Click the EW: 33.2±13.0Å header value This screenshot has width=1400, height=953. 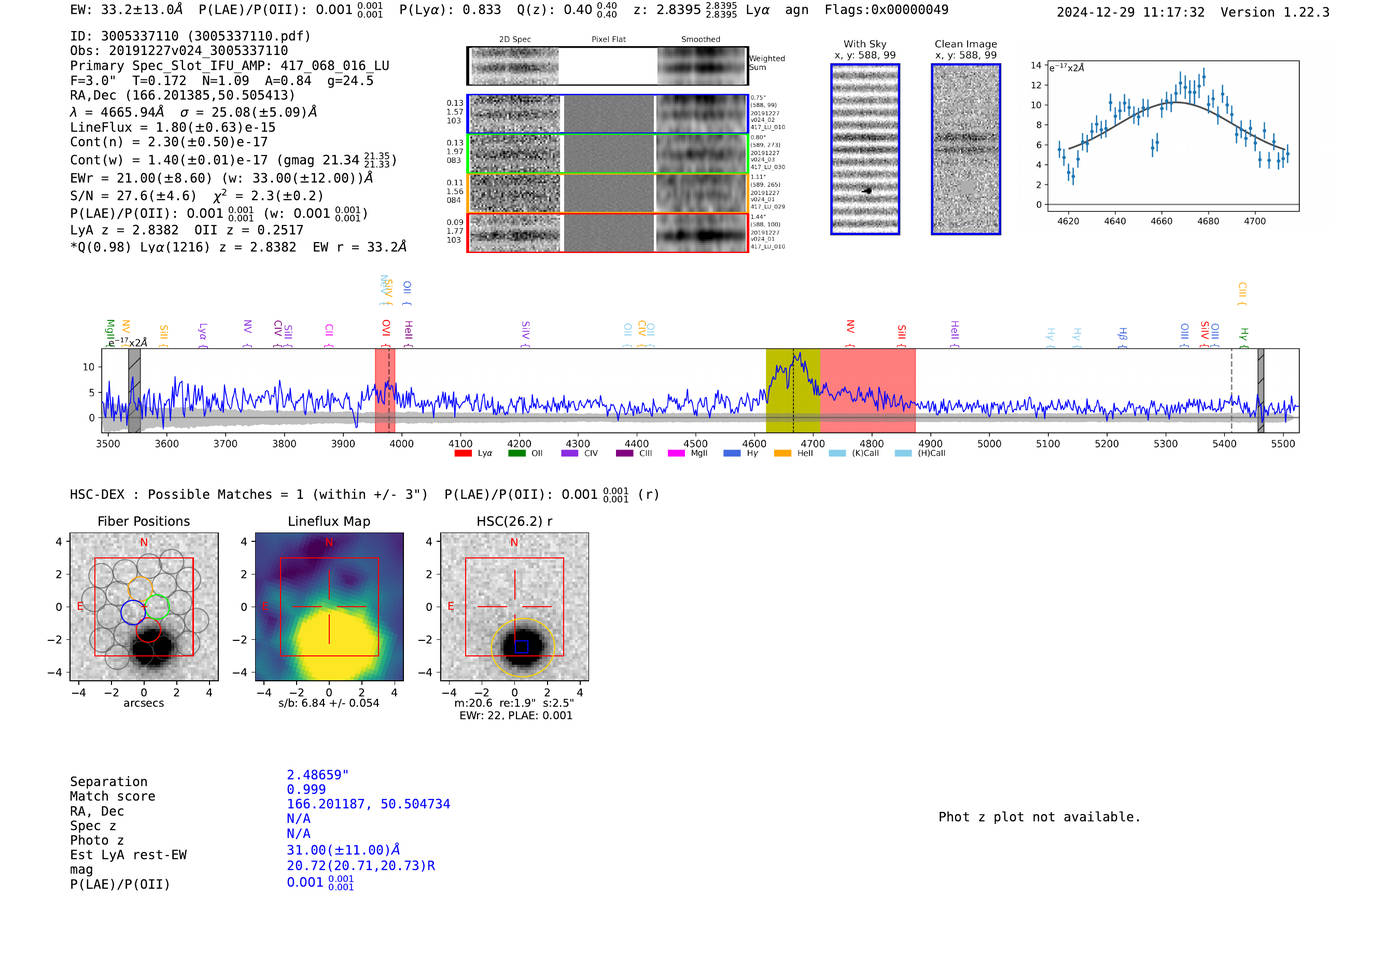coord(127,9)
